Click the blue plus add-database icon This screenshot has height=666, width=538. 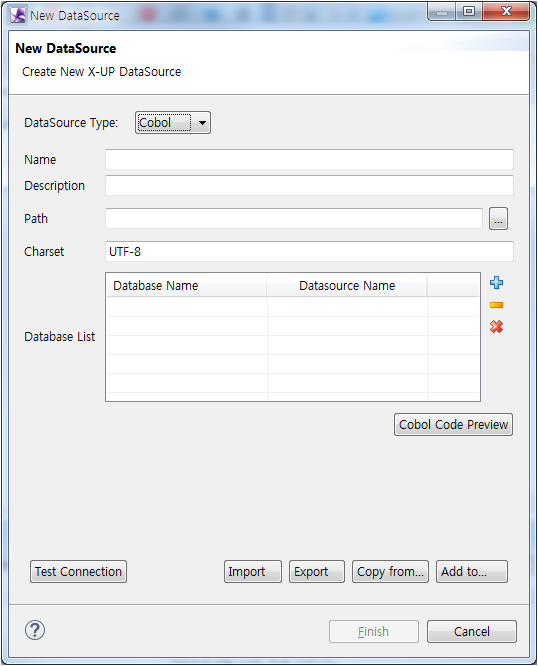pyautogui.click(x=496, y=283)
